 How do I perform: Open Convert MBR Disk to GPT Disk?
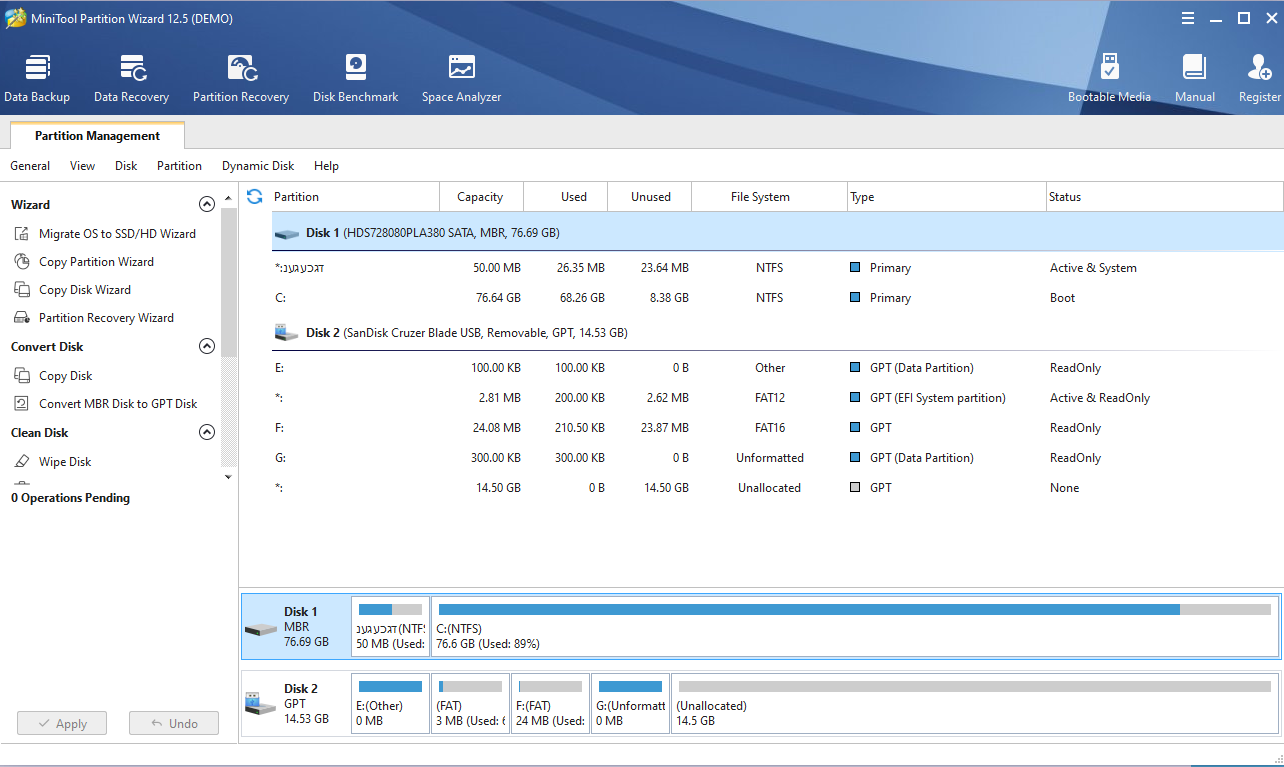click(118, 404)
